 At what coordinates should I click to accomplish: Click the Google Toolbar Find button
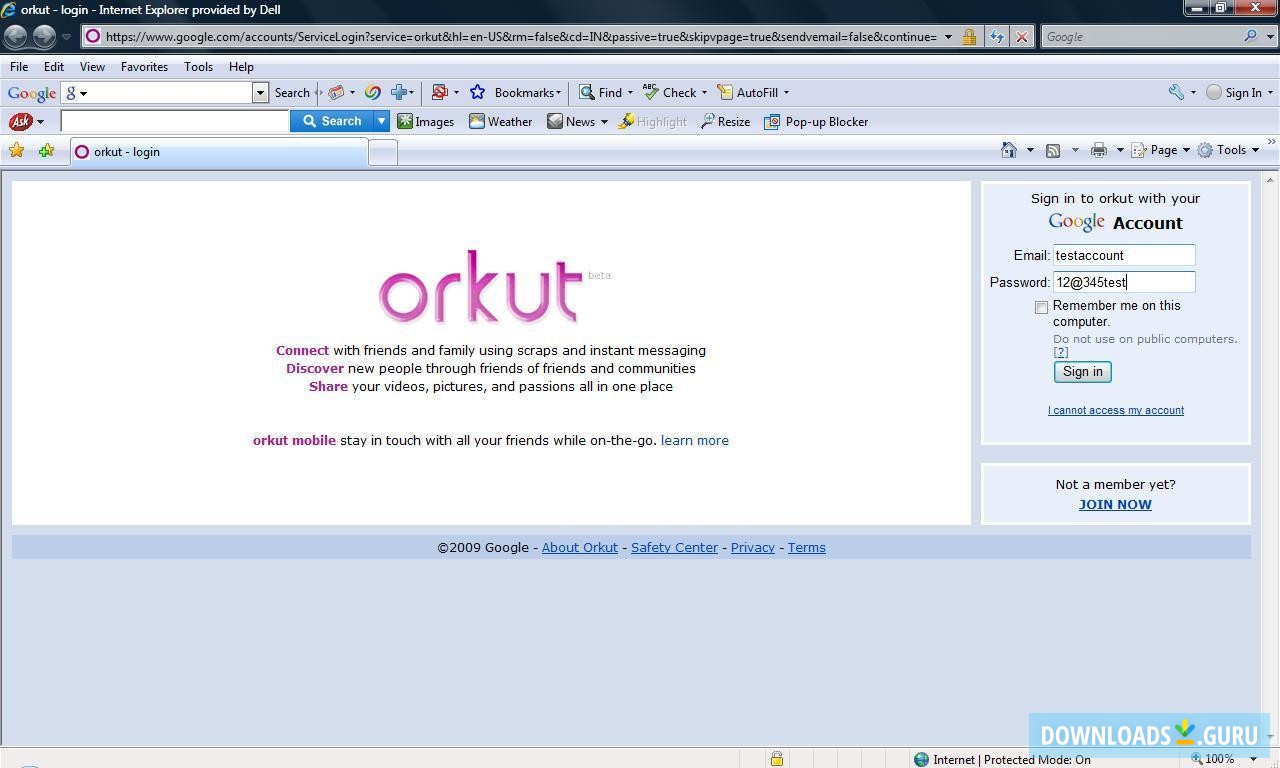[x=600, y=92]
